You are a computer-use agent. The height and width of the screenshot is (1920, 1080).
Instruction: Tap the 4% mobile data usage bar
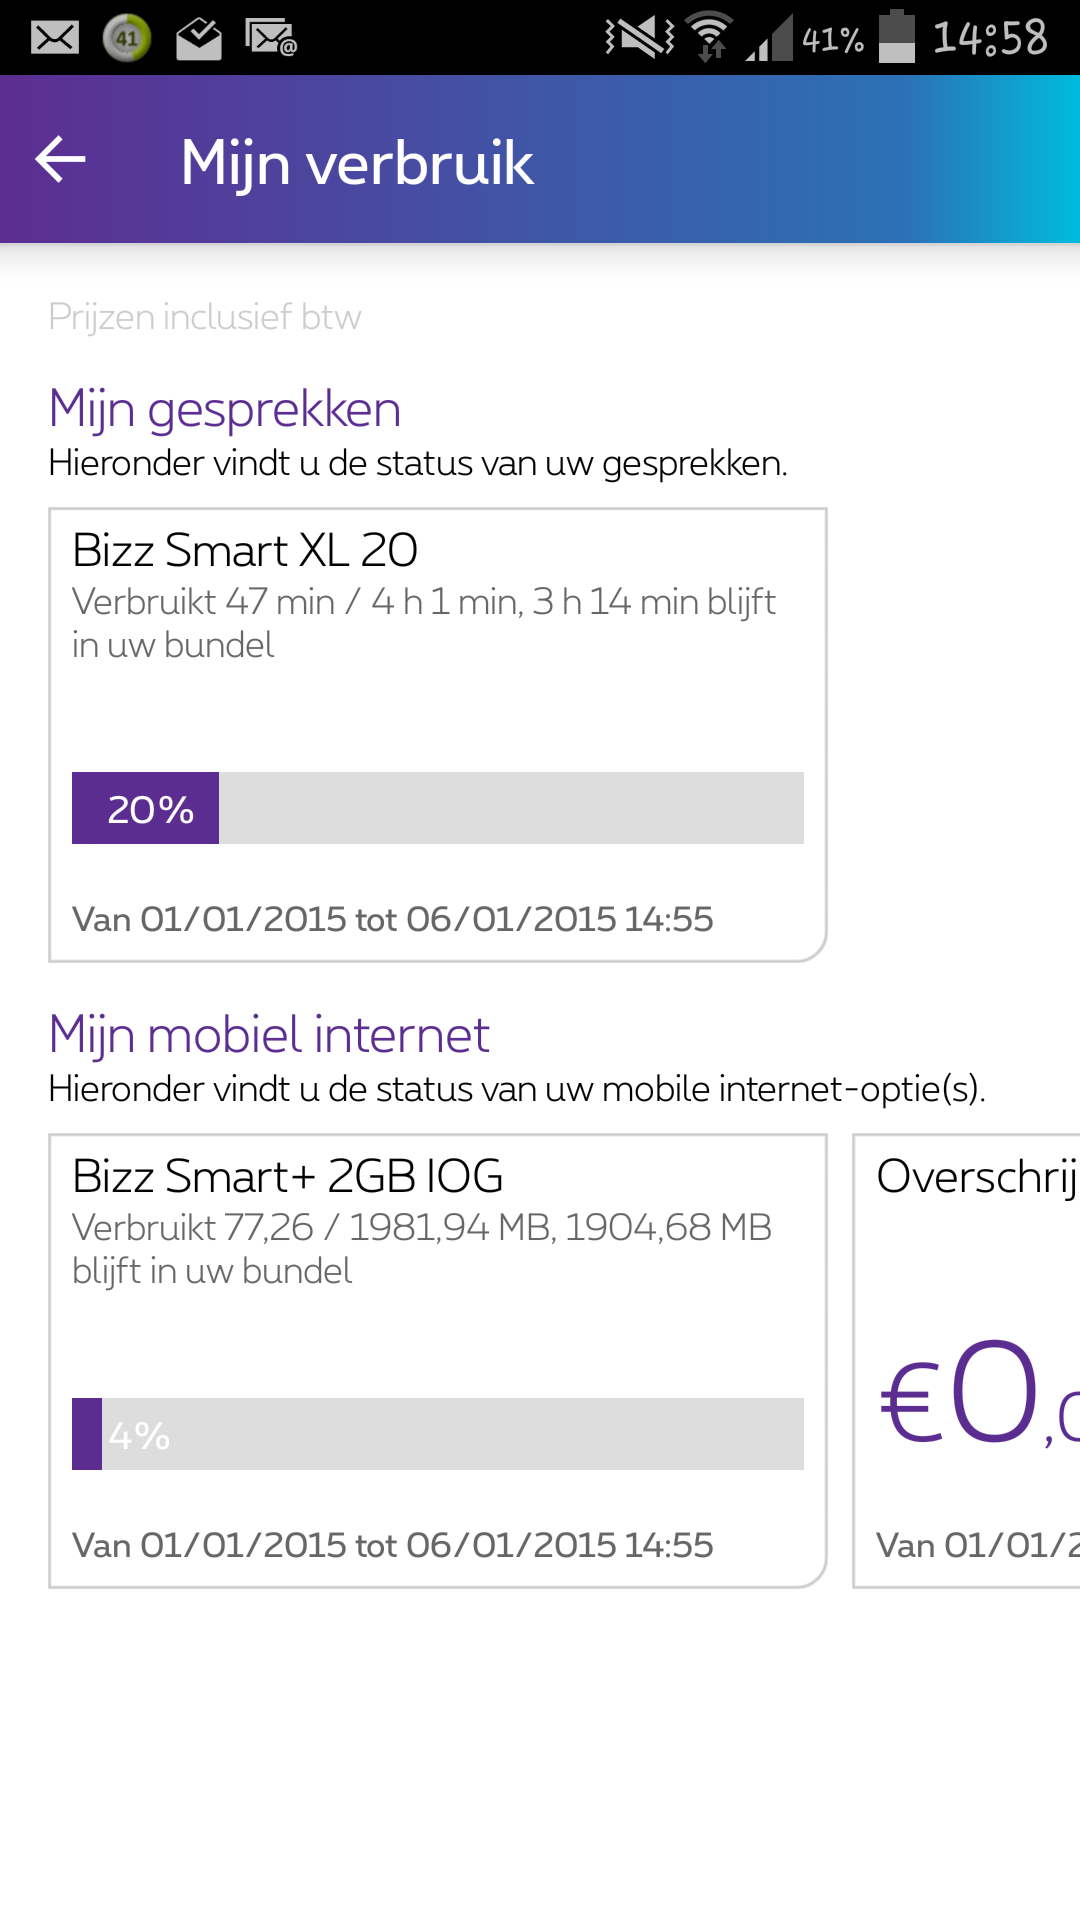[437, 1434]
